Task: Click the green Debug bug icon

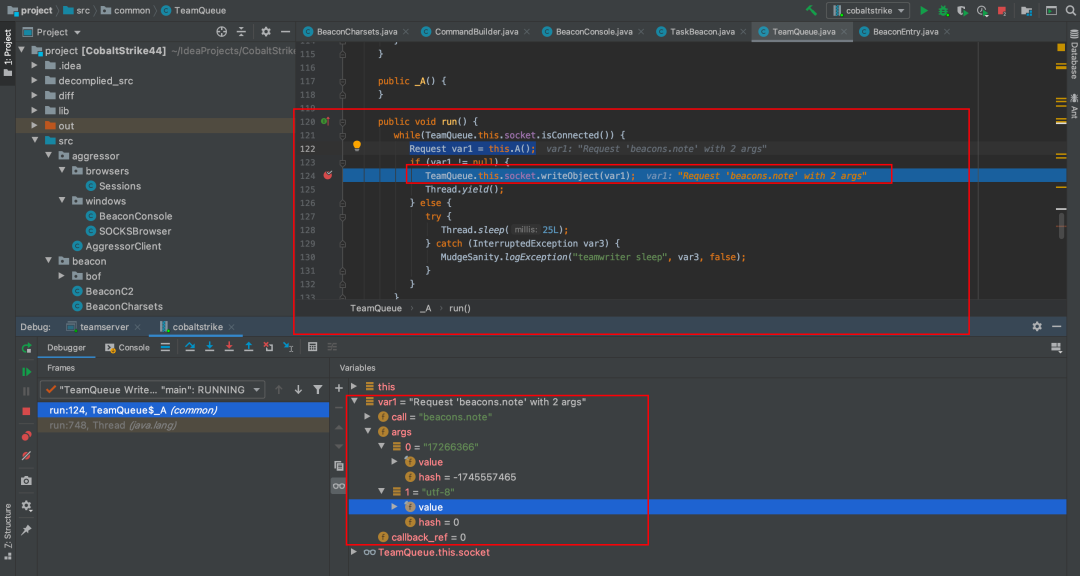Action: click(944, 10)
